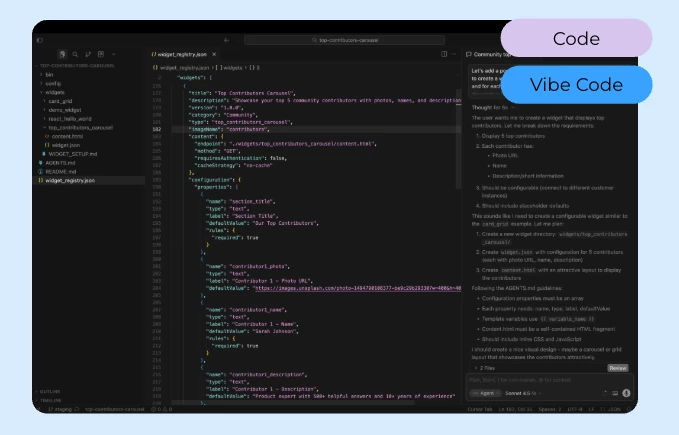Expand the demo_widget folder

coord(65,110)
